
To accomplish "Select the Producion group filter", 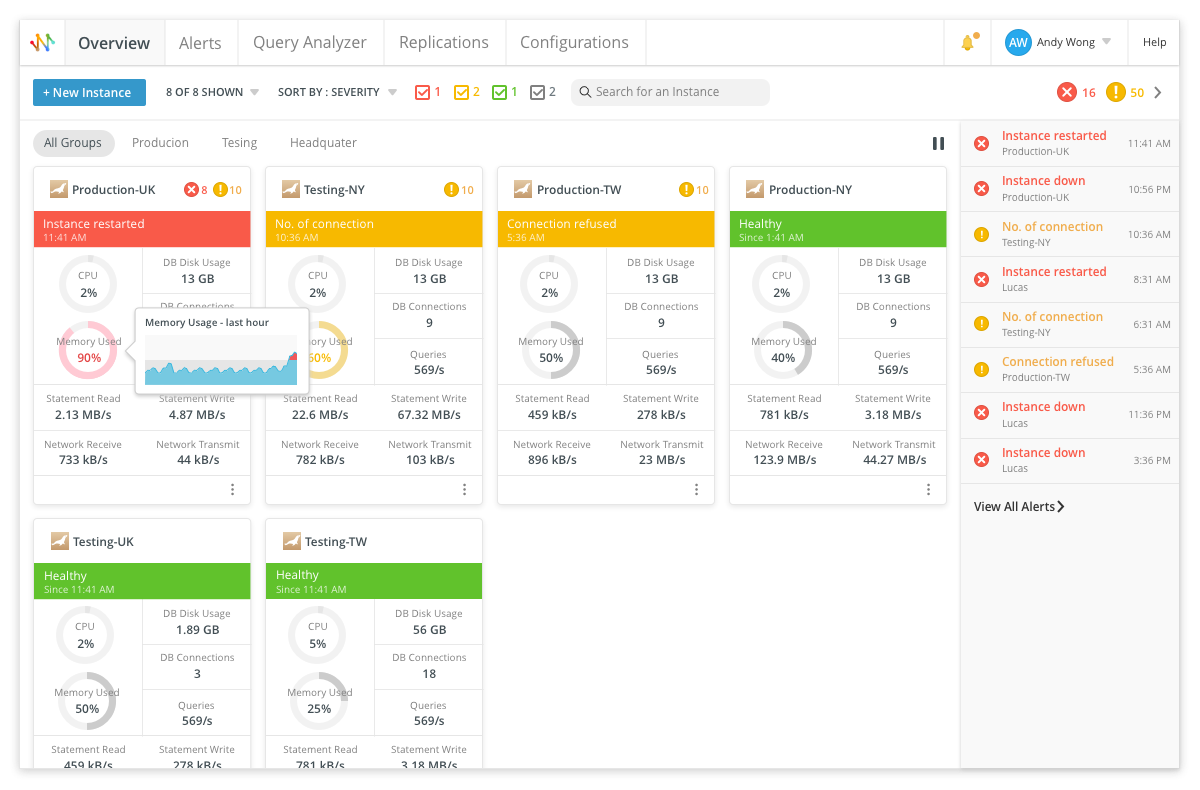I will [160, 143].
